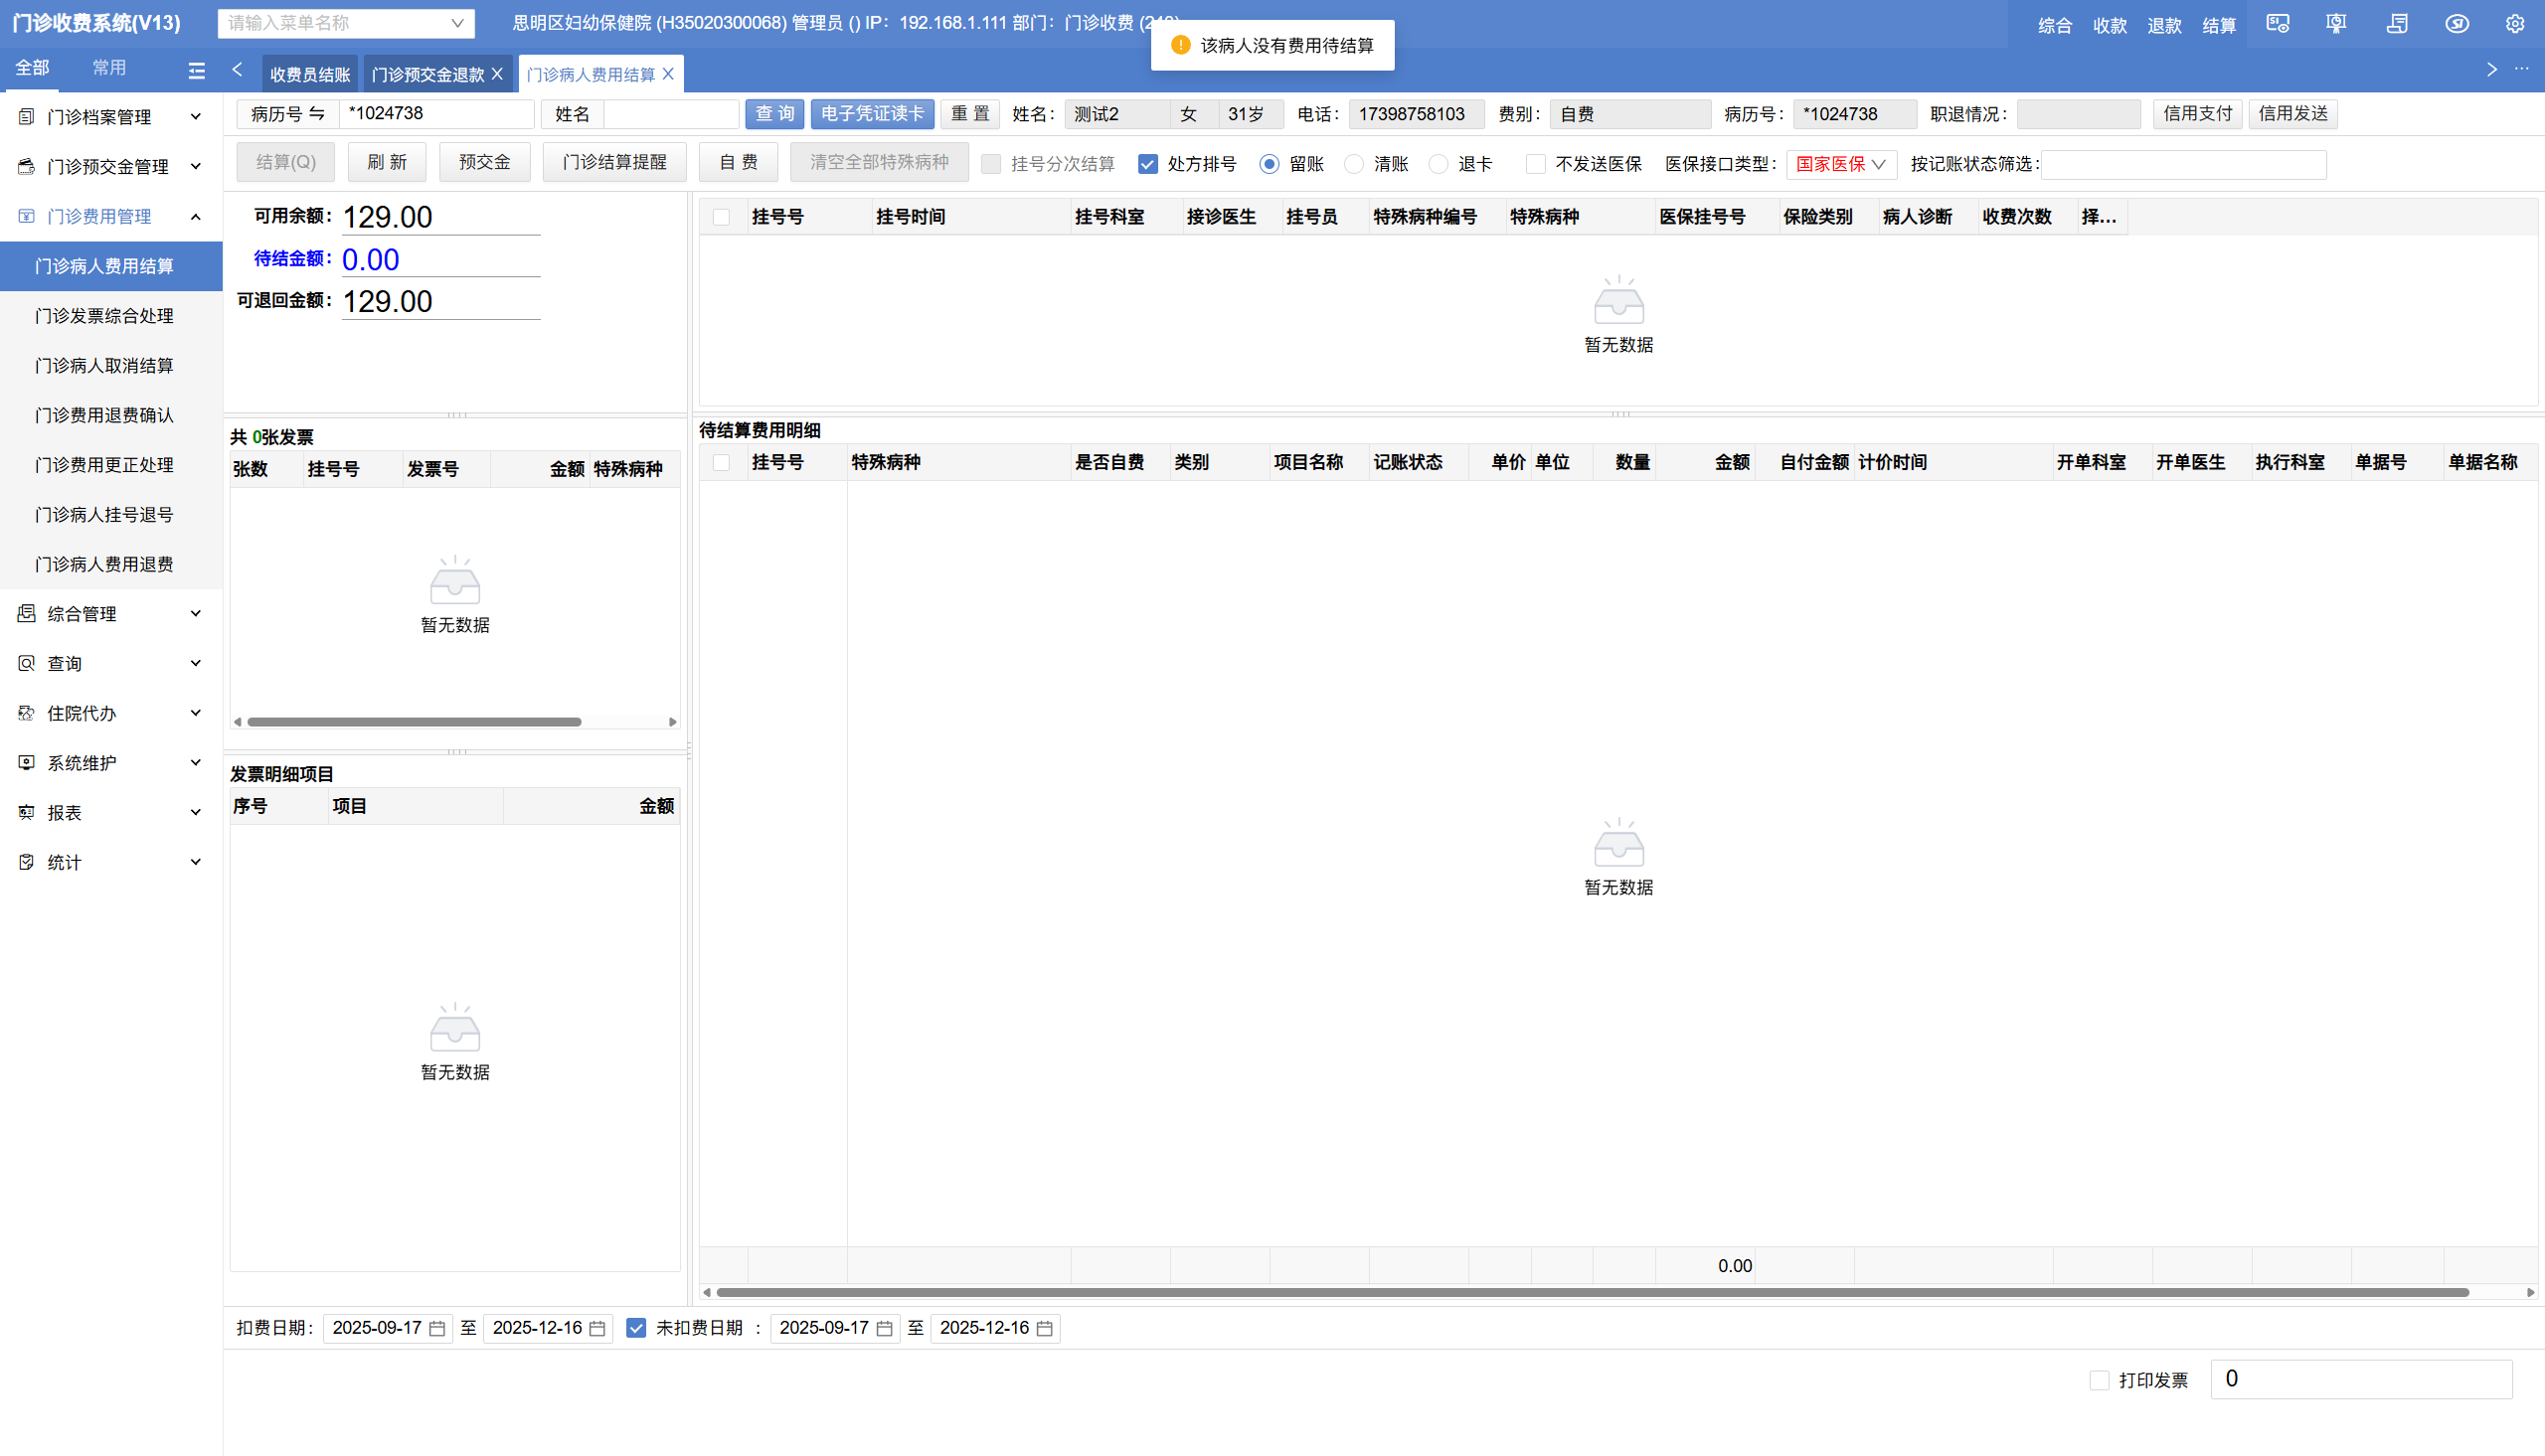The image size is (2545, 1456).
Task: Click the invoice list horizontal scrollbar
Action: point(414,721)
